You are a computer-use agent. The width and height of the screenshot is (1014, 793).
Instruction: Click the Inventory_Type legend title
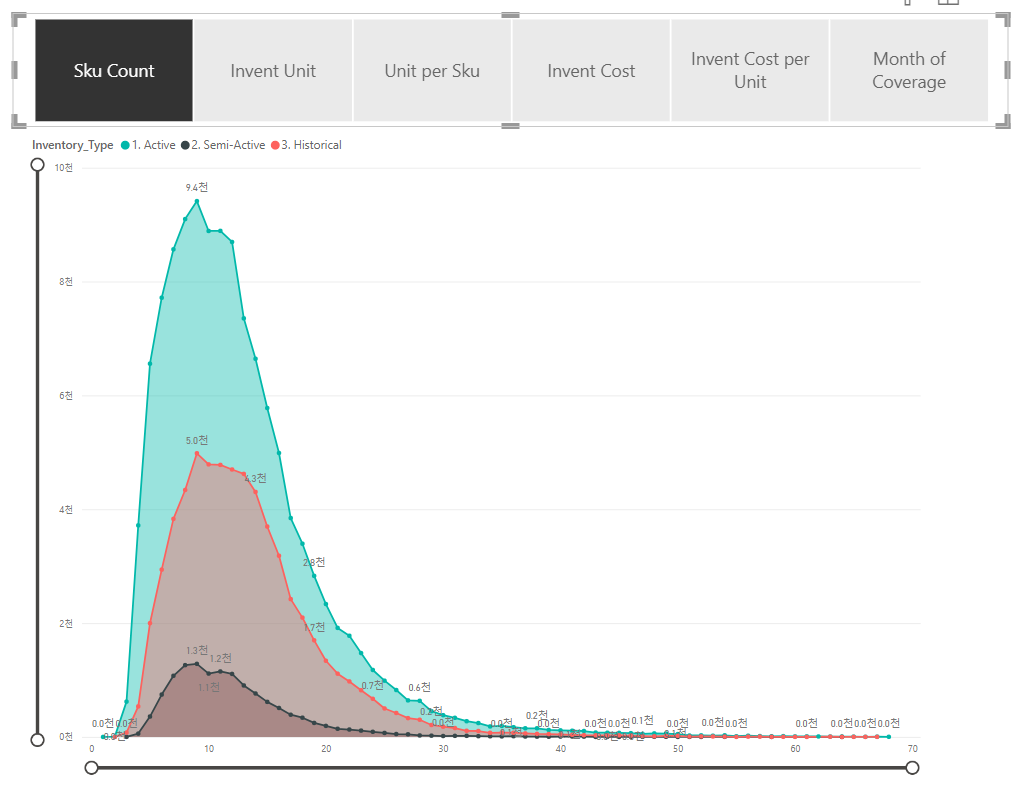[72, 145]
